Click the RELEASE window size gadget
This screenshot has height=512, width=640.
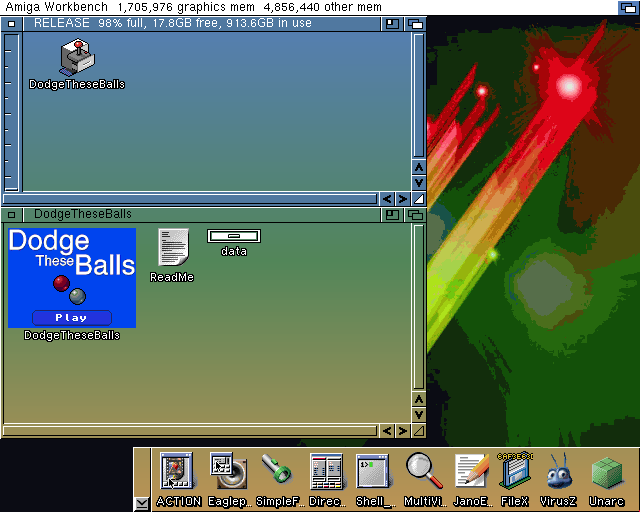(x=419, y=199)
